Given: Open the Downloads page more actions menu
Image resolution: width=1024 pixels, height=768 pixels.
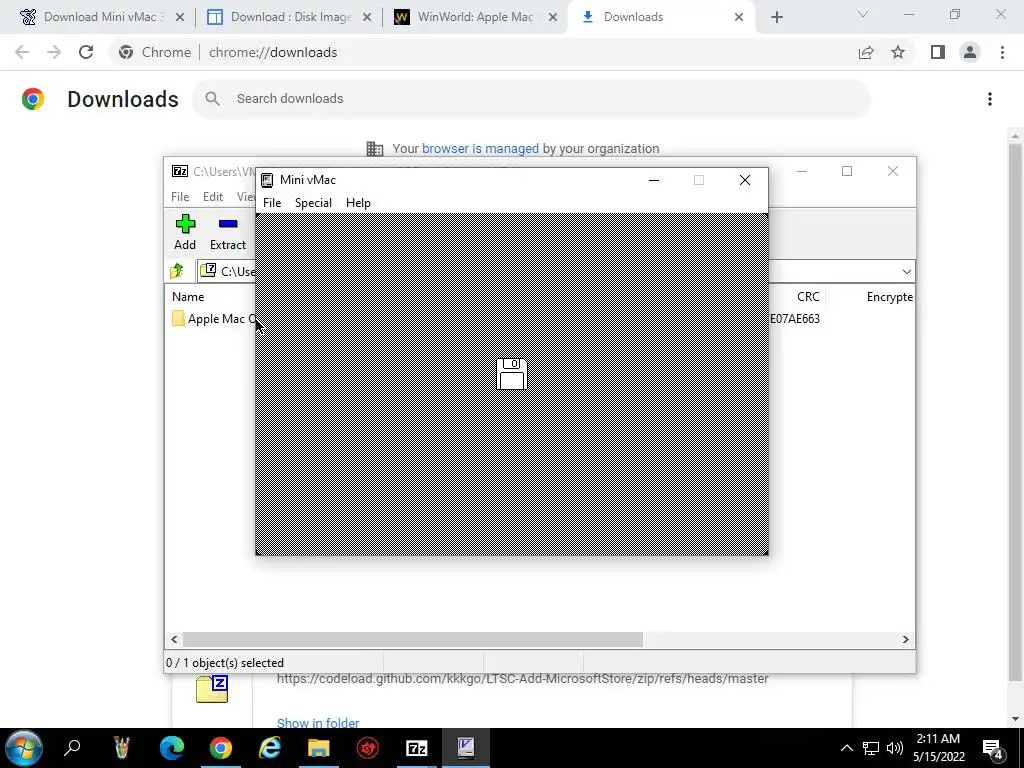Looking at the screenshot, I should [x=990, y=99].
